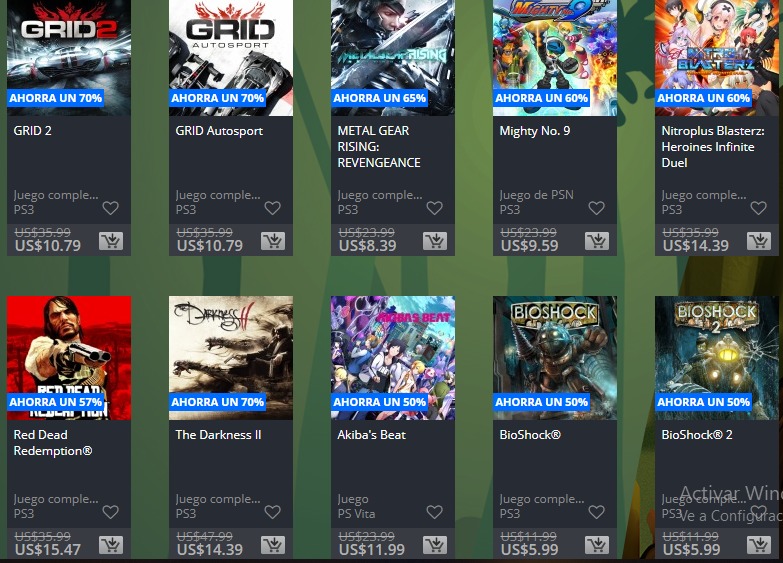Add The Darkness II to cart
The image size is (783, 563).
(272, 545)
